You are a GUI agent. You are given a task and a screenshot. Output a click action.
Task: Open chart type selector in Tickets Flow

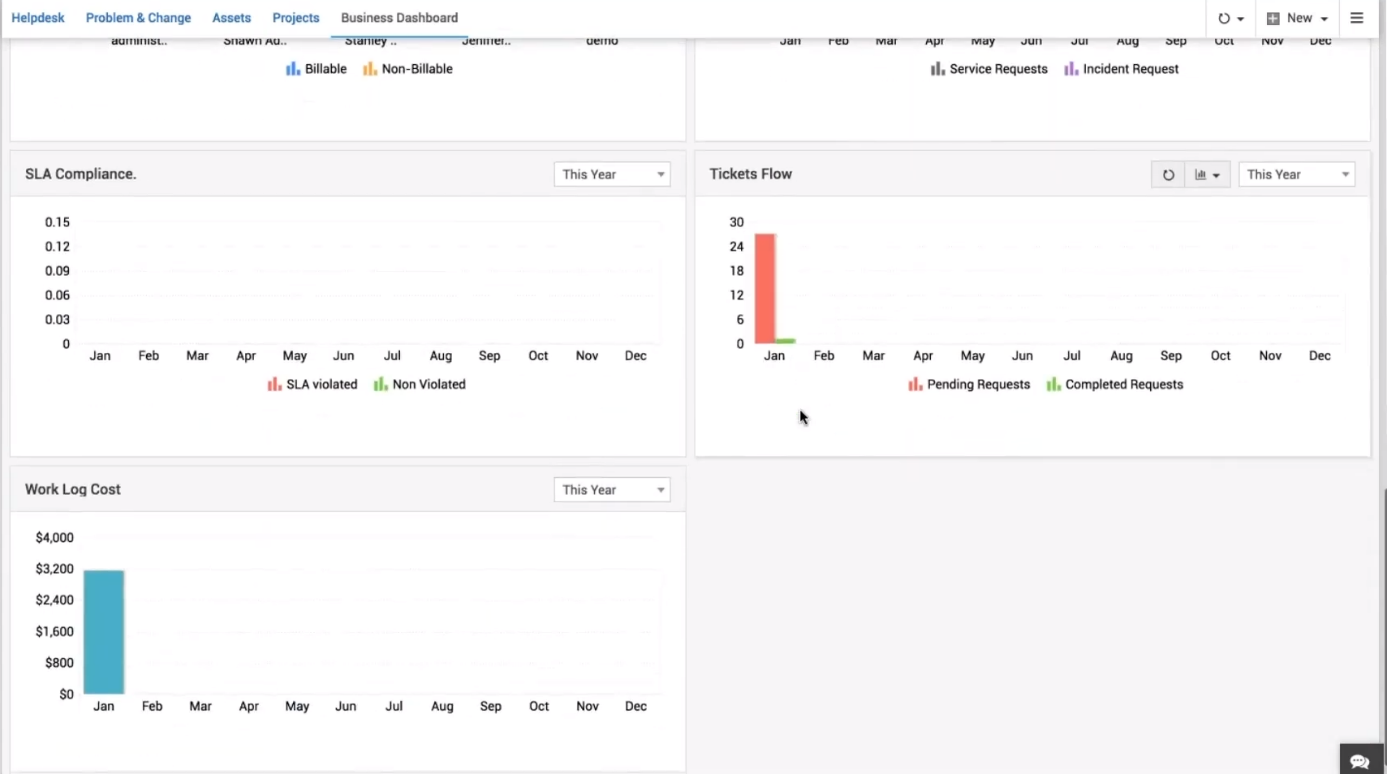point(1207,175)
